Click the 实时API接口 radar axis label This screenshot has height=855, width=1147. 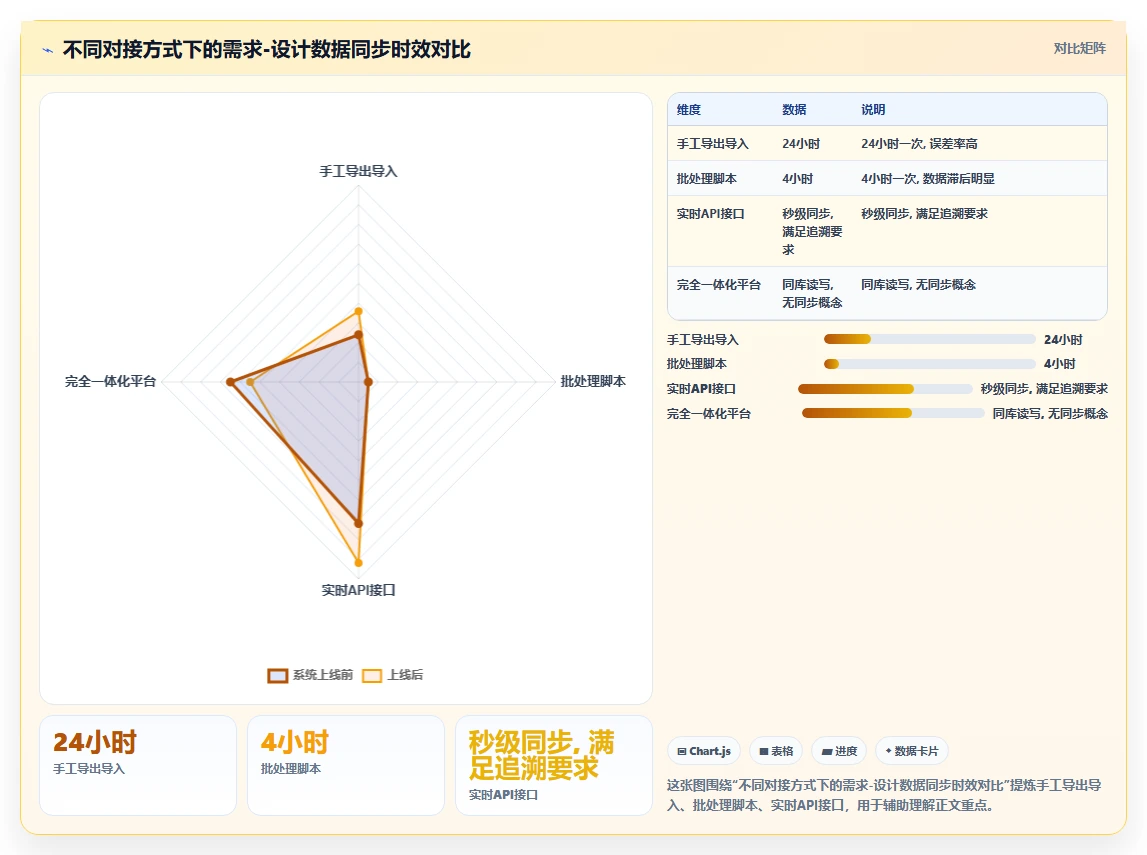tap(358, 590)
